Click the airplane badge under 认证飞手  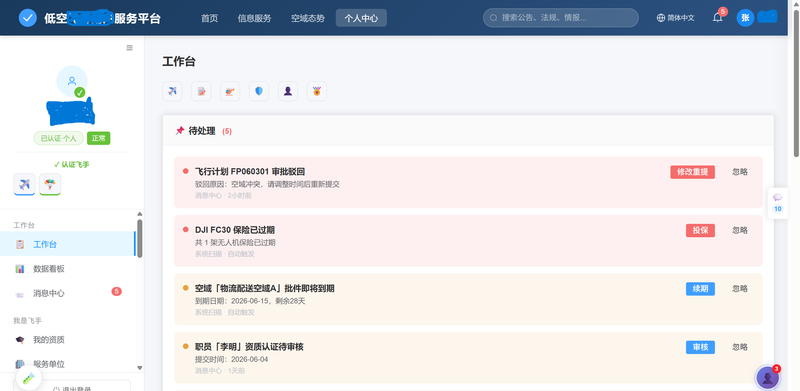24,184
